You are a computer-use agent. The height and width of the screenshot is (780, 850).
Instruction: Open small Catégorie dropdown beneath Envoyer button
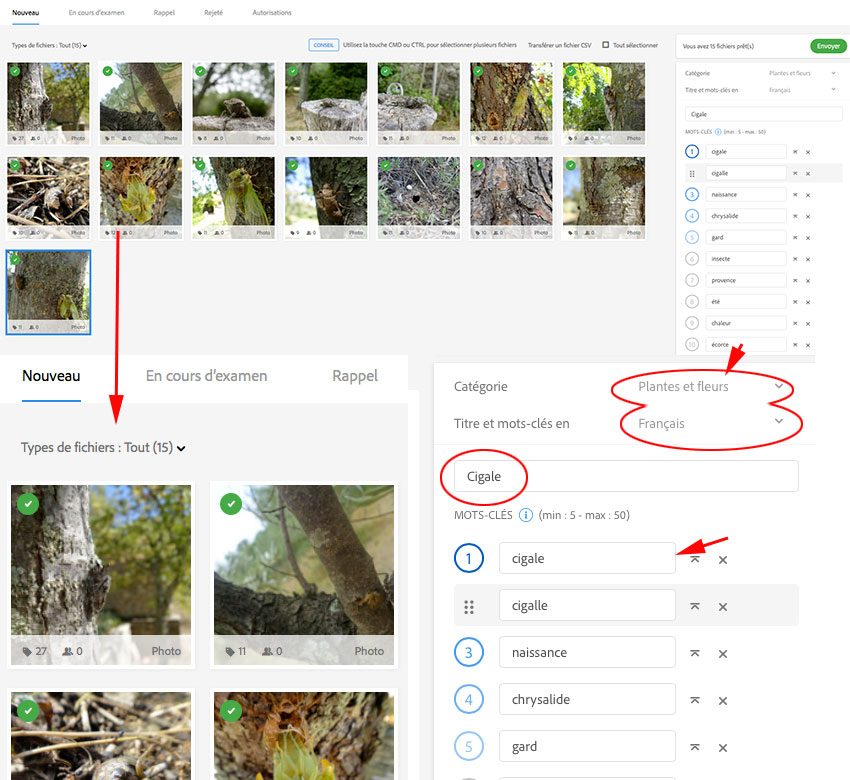(802, 73)
